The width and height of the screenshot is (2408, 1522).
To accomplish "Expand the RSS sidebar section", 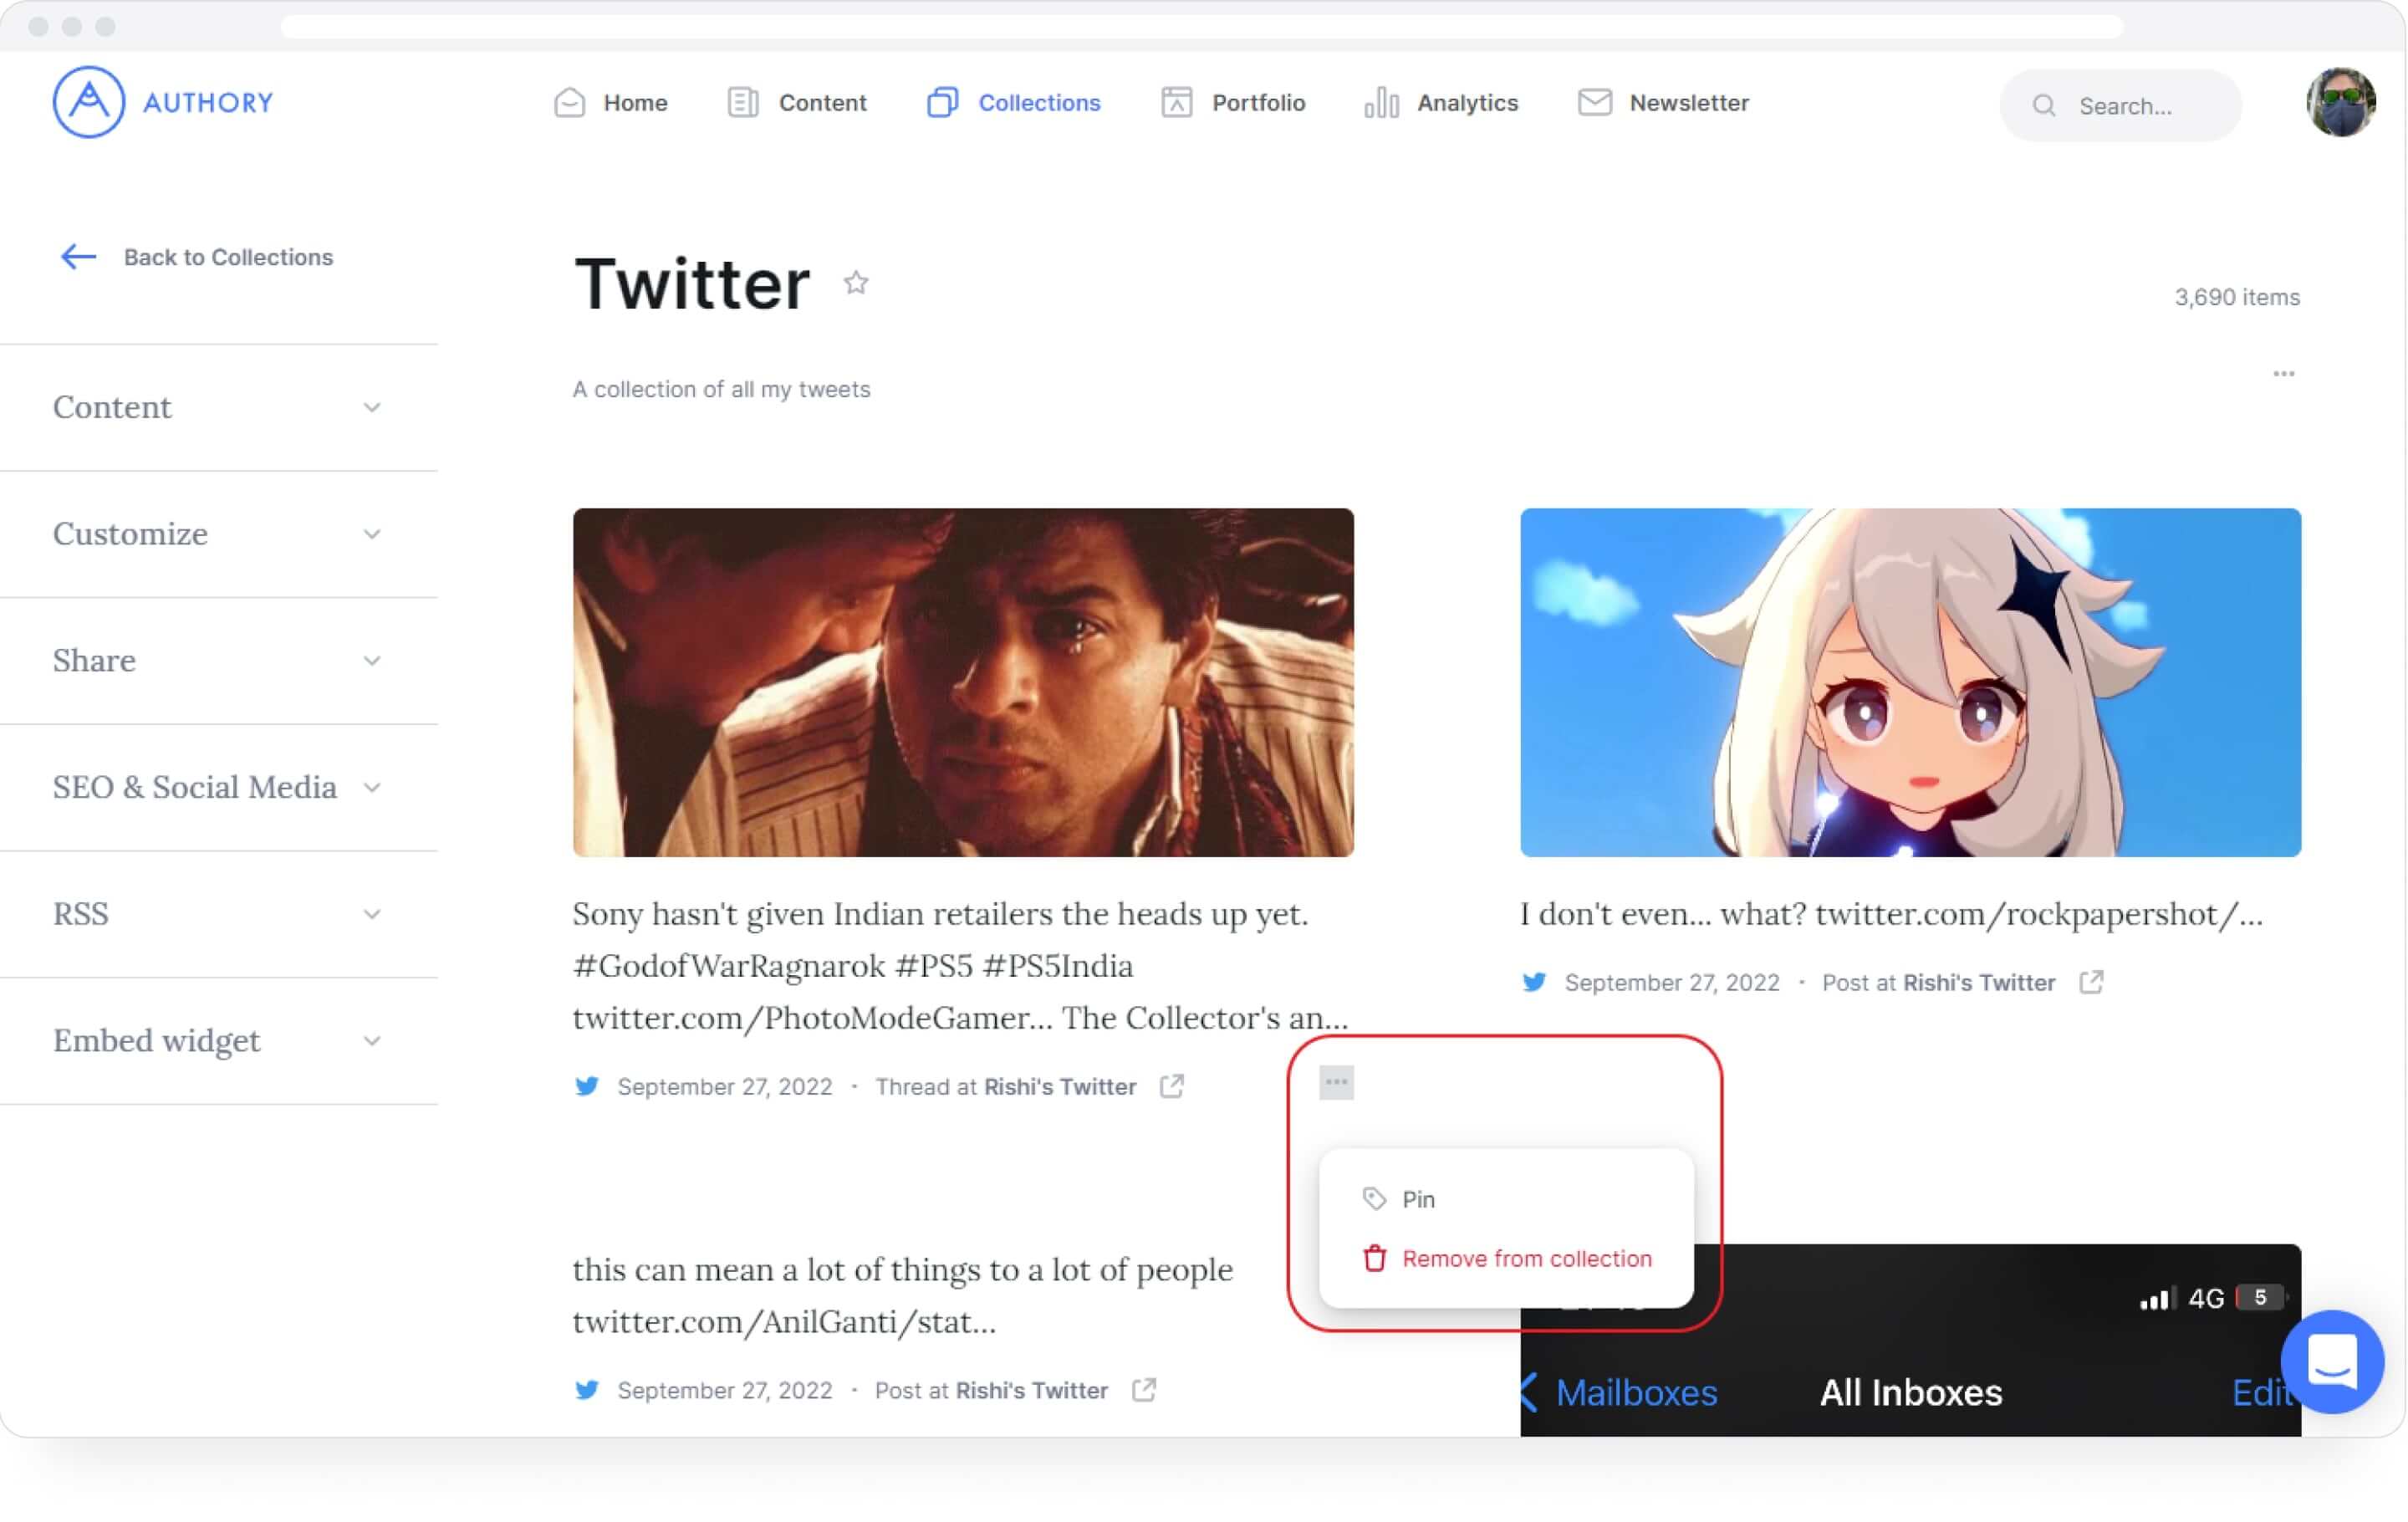I will (x=218, y=914).
